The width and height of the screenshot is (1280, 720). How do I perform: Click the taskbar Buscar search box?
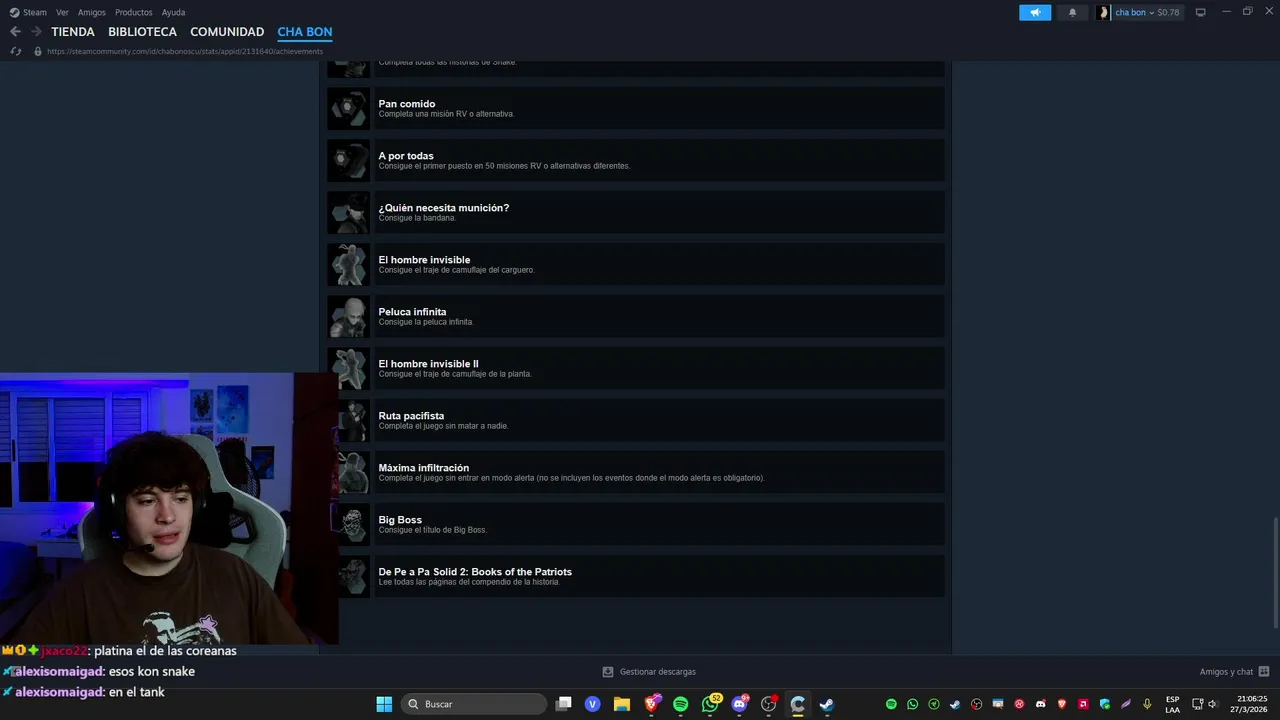point(474,704)
